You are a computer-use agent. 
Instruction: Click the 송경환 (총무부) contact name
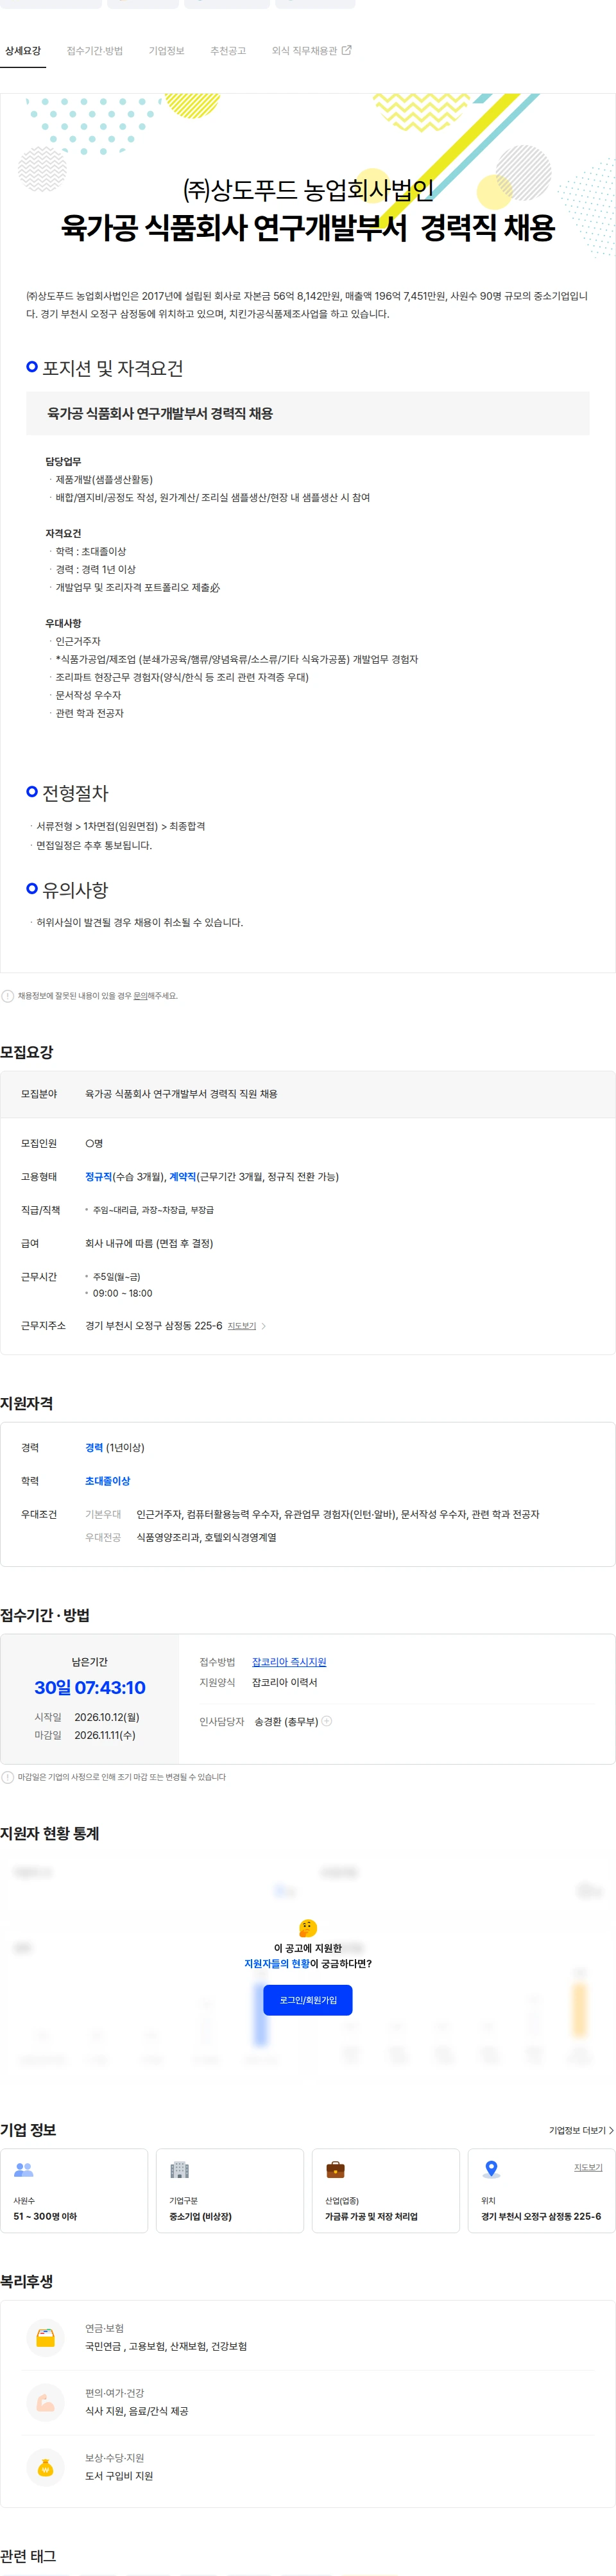pyautogui.click(x=286, y=1722)
